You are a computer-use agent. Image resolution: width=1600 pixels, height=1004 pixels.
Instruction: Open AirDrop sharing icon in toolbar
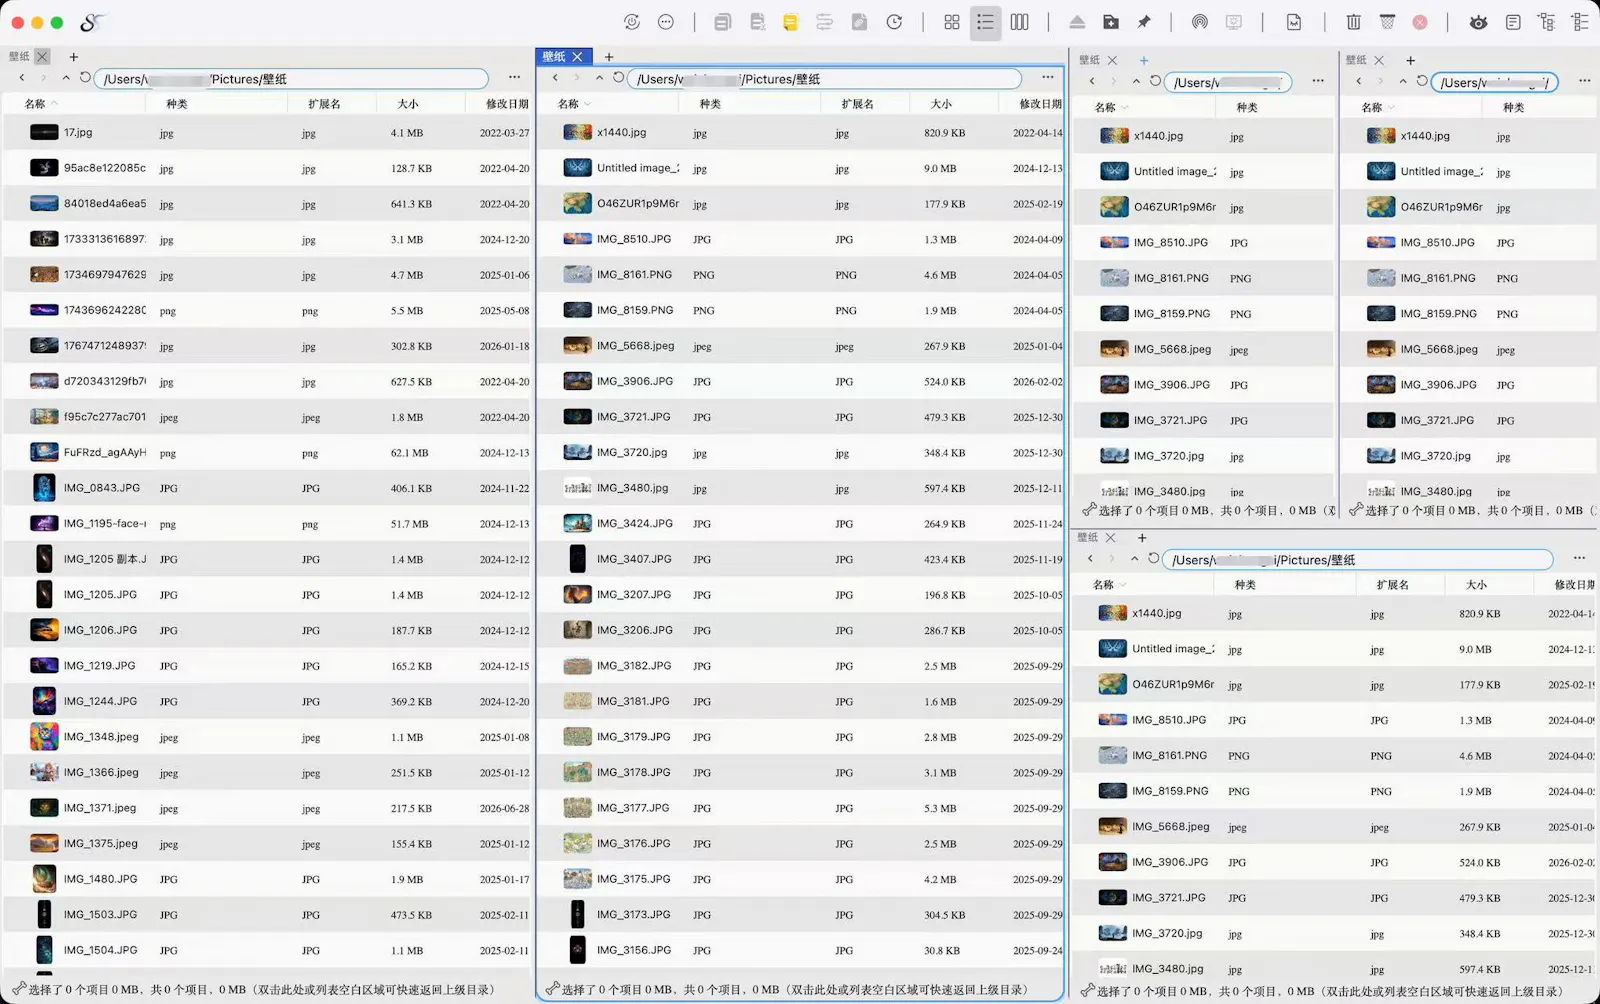pyautogui.click(x=1199, y=22)
